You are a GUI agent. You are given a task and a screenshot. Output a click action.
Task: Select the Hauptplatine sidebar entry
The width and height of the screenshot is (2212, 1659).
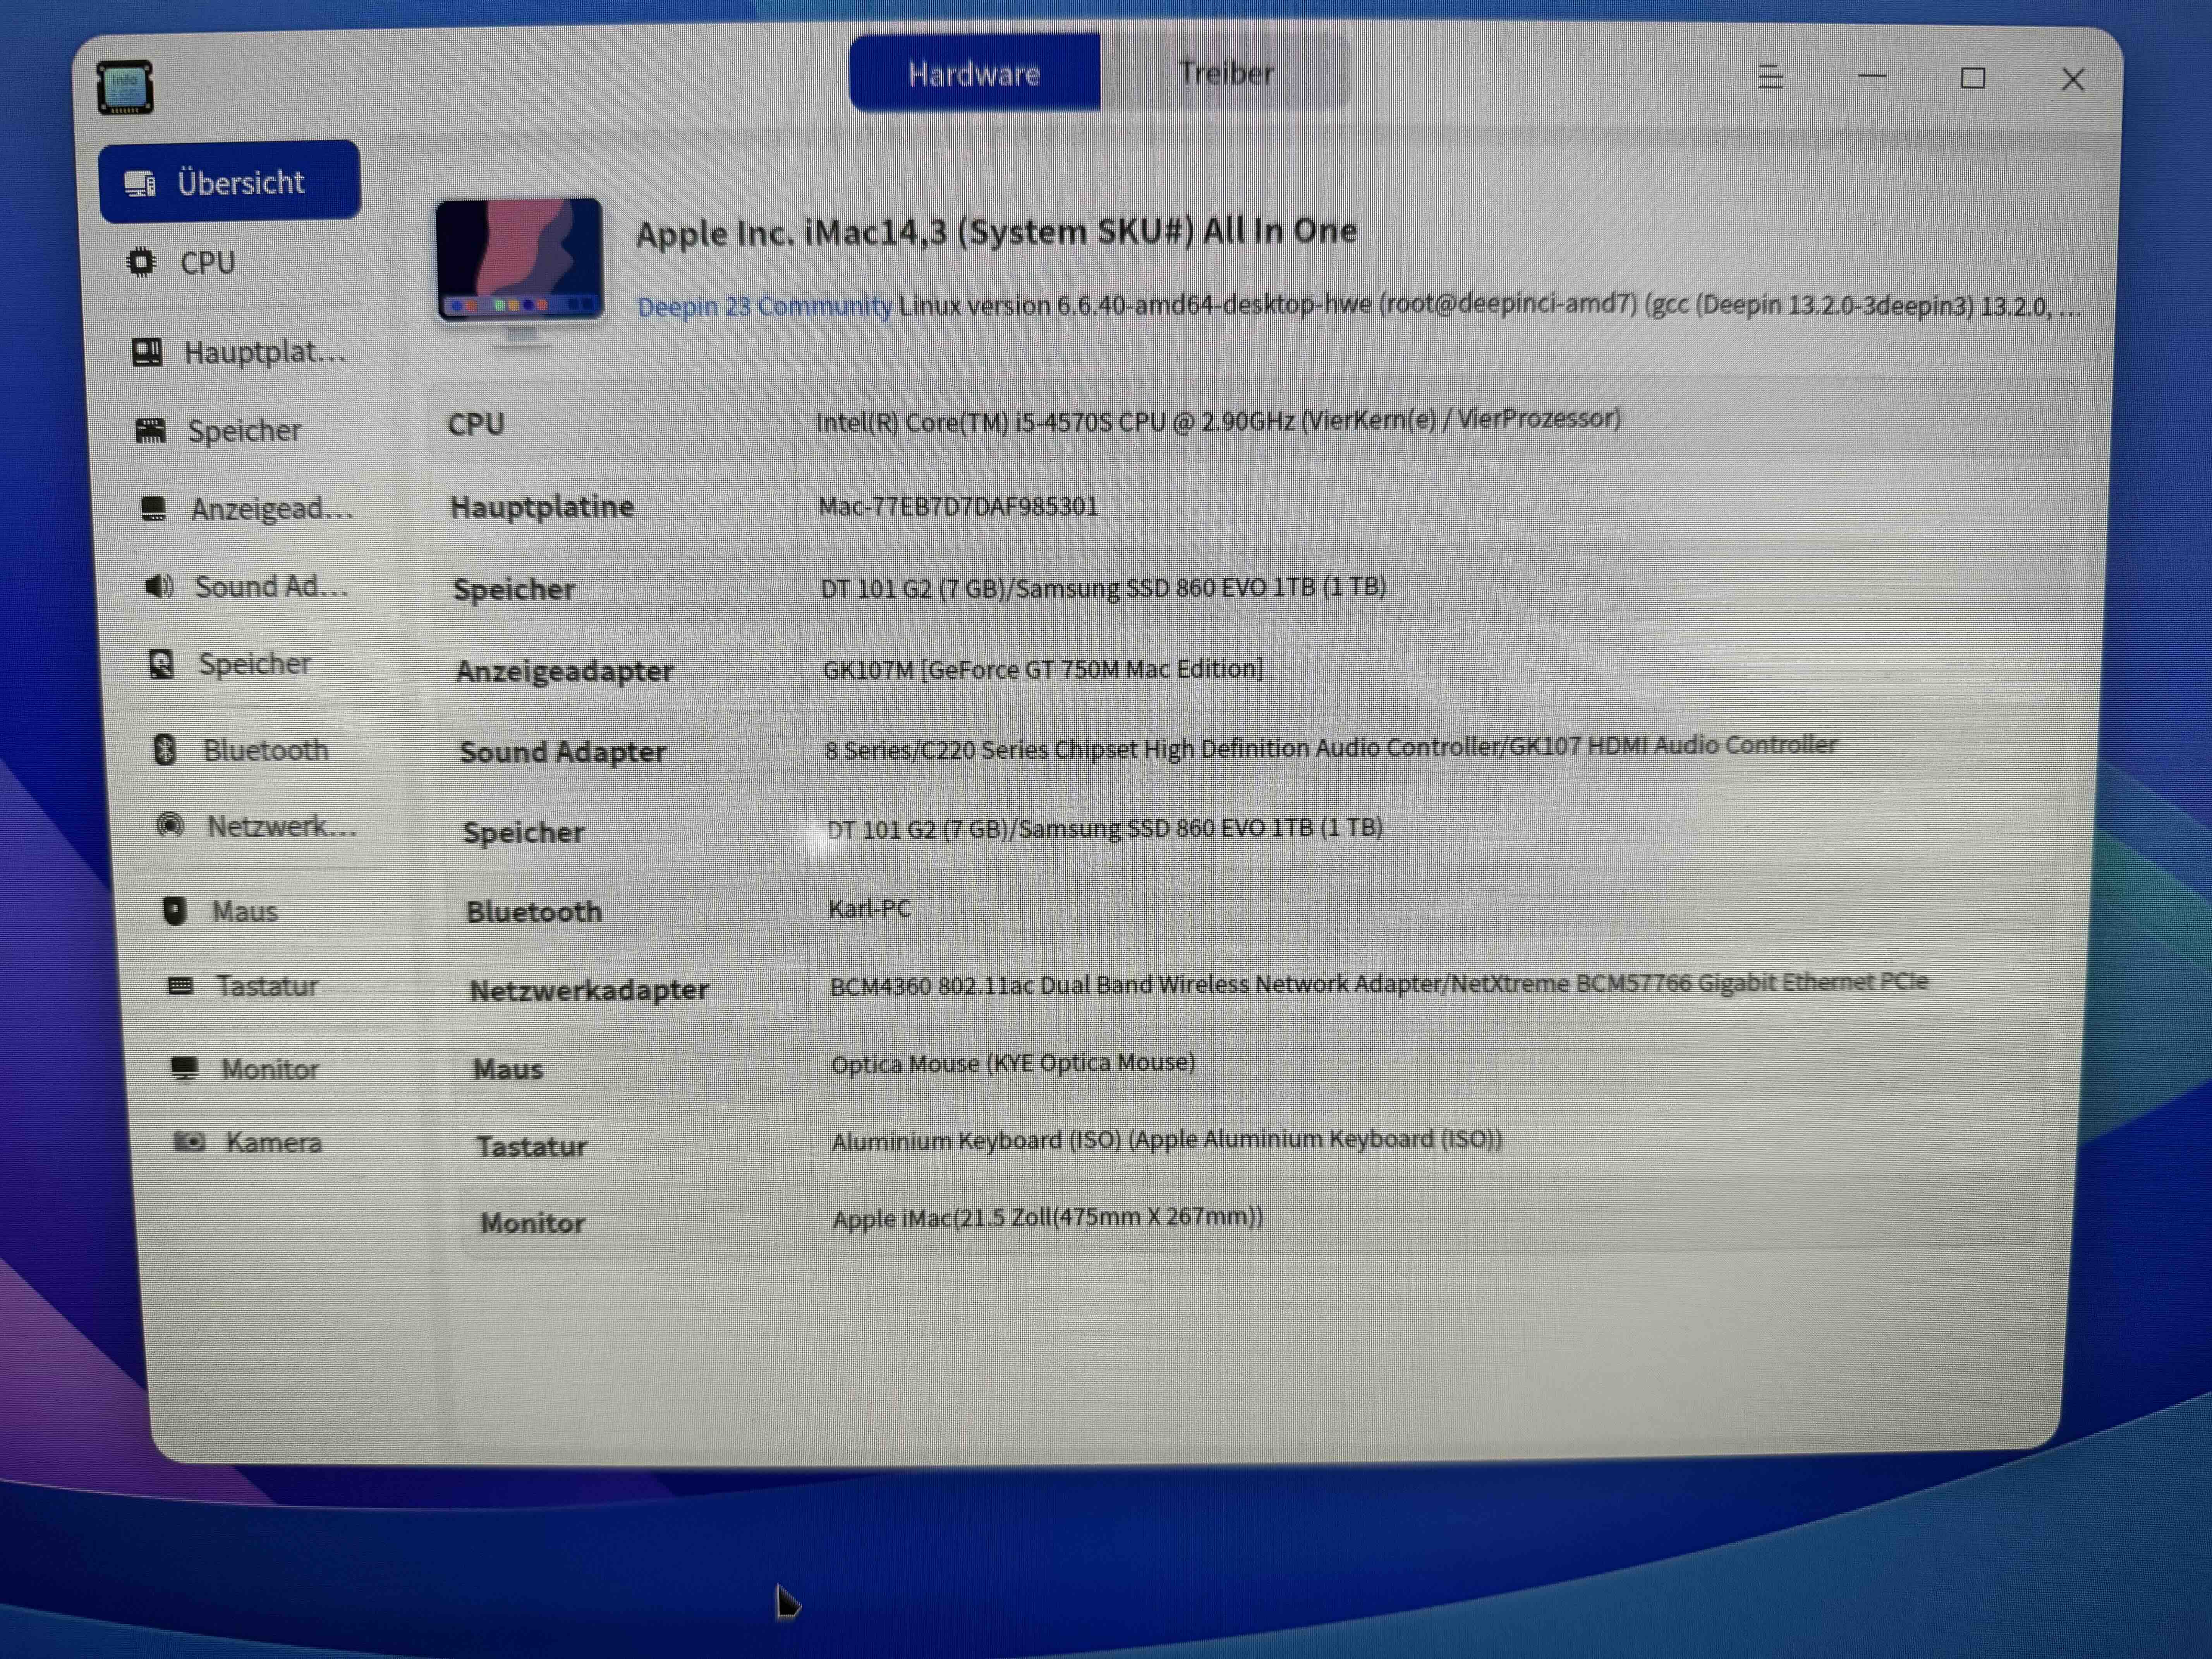[240, 352]
